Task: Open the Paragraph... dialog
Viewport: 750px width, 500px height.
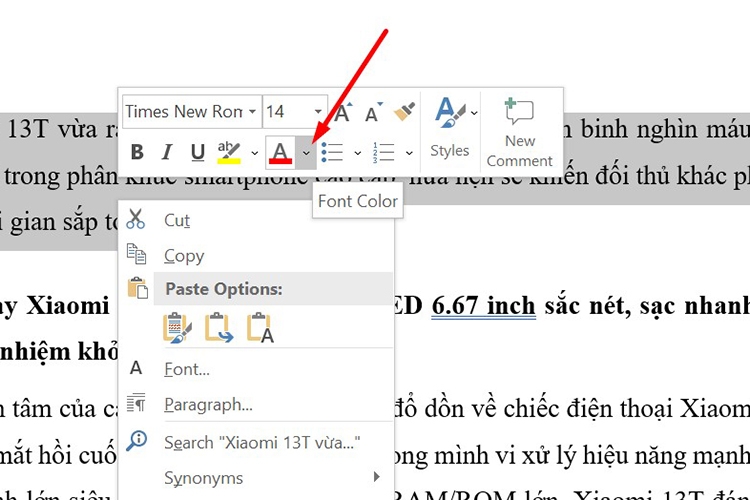Action: pyautogui.click(x=256, y=404)
